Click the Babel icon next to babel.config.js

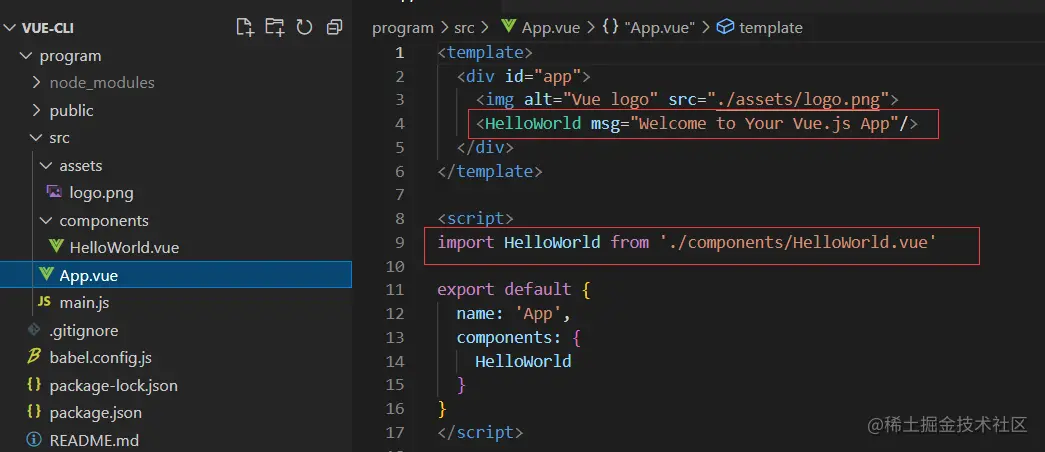point(34,357)
